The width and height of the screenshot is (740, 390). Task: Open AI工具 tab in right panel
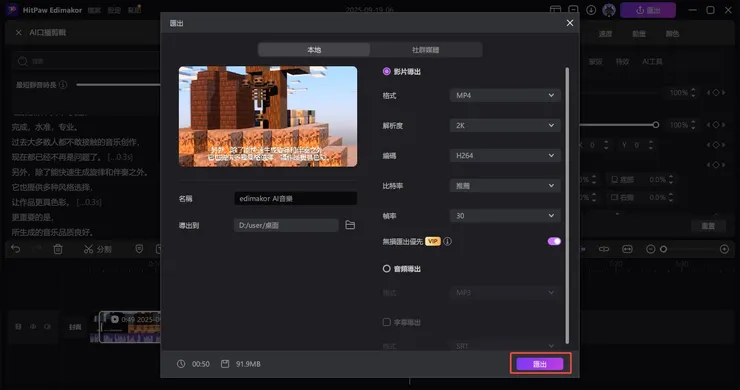[652, 61]
